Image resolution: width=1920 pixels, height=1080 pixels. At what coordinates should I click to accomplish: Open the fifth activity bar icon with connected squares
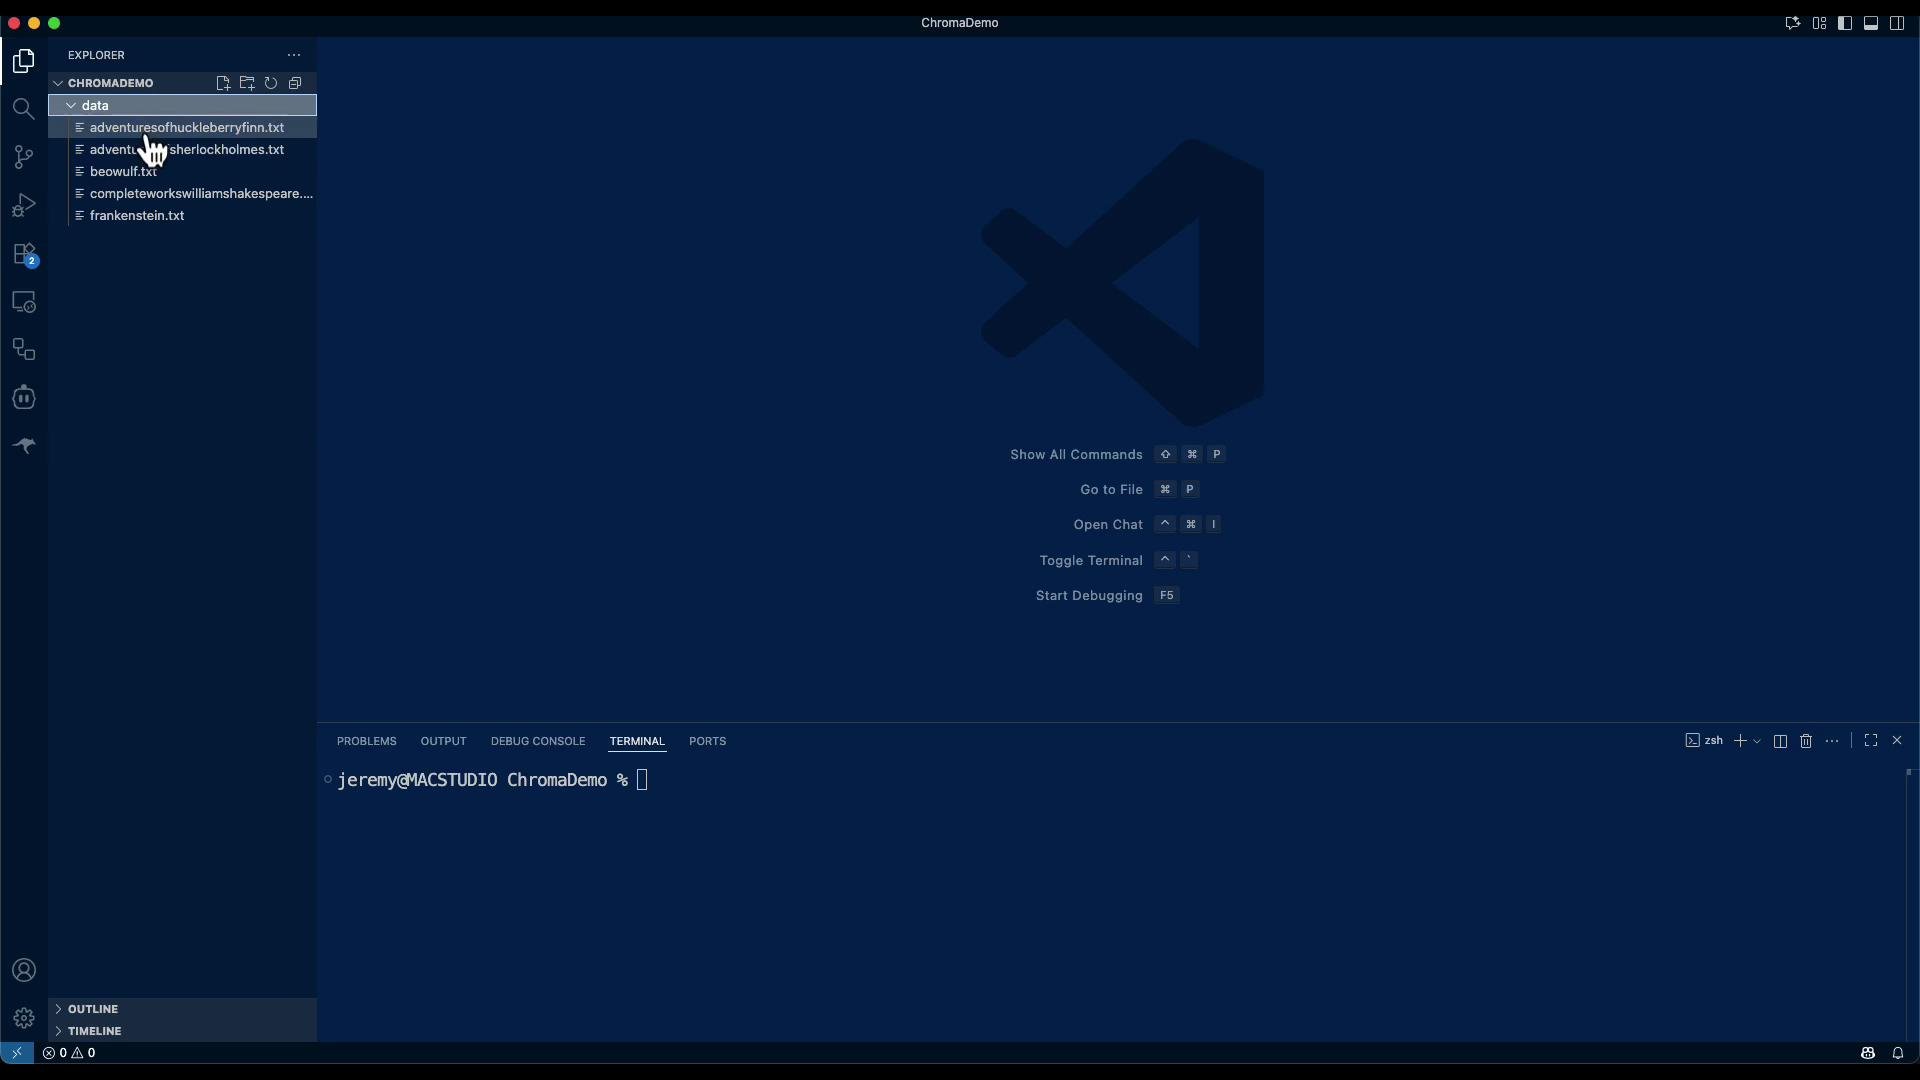point(24,350)
